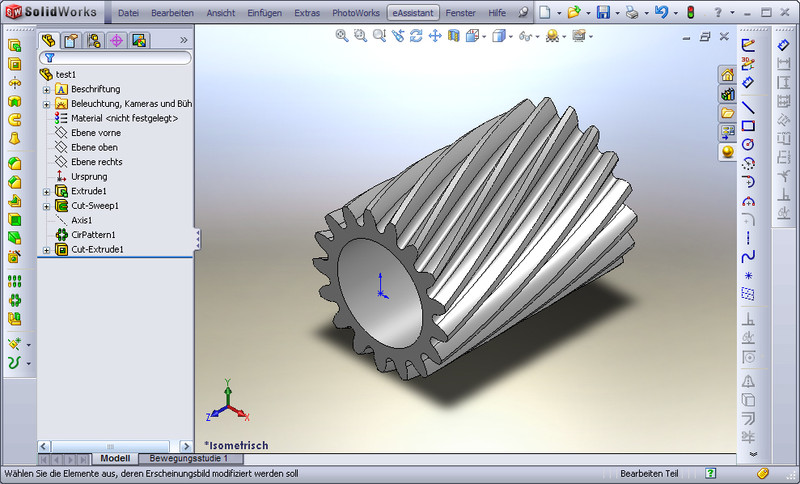The height and width of the screenshot is (484, 800).
Task: Open the Einfügen menu
Action: click(264, 14)
